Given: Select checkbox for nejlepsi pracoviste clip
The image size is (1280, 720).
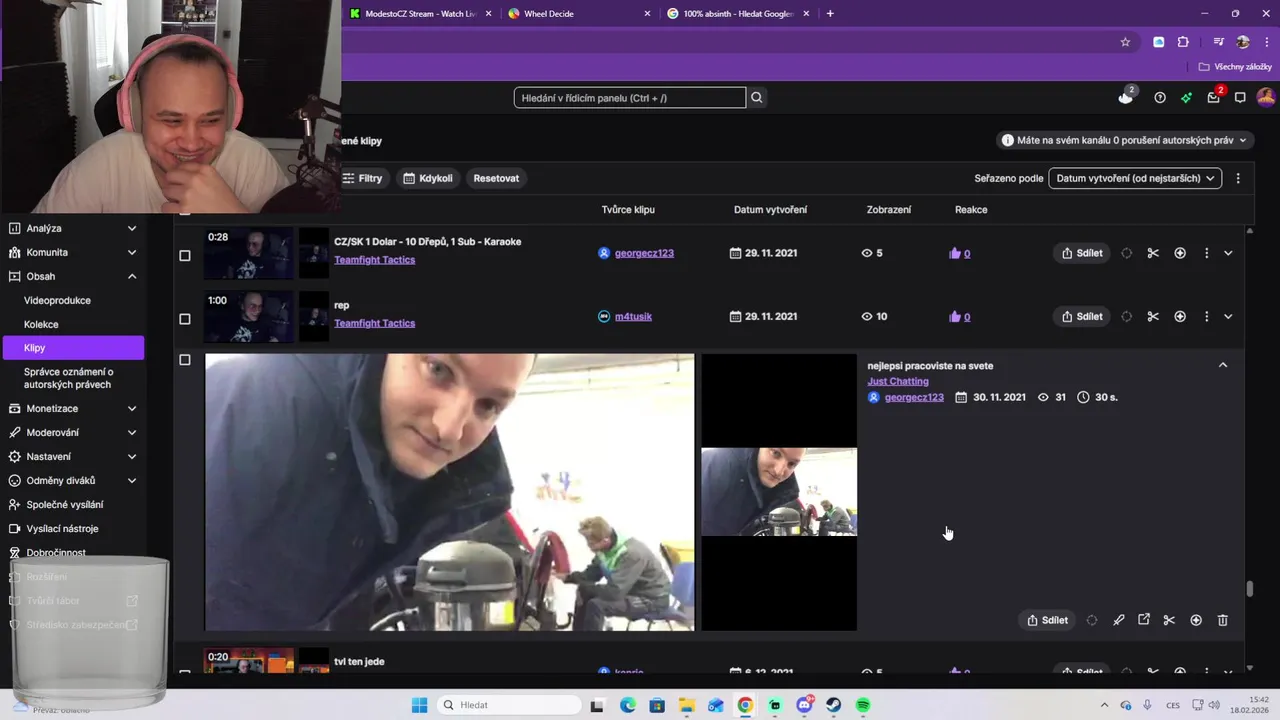Looking at the screenshot, I should pyautogui.click(x=184, y=360).
